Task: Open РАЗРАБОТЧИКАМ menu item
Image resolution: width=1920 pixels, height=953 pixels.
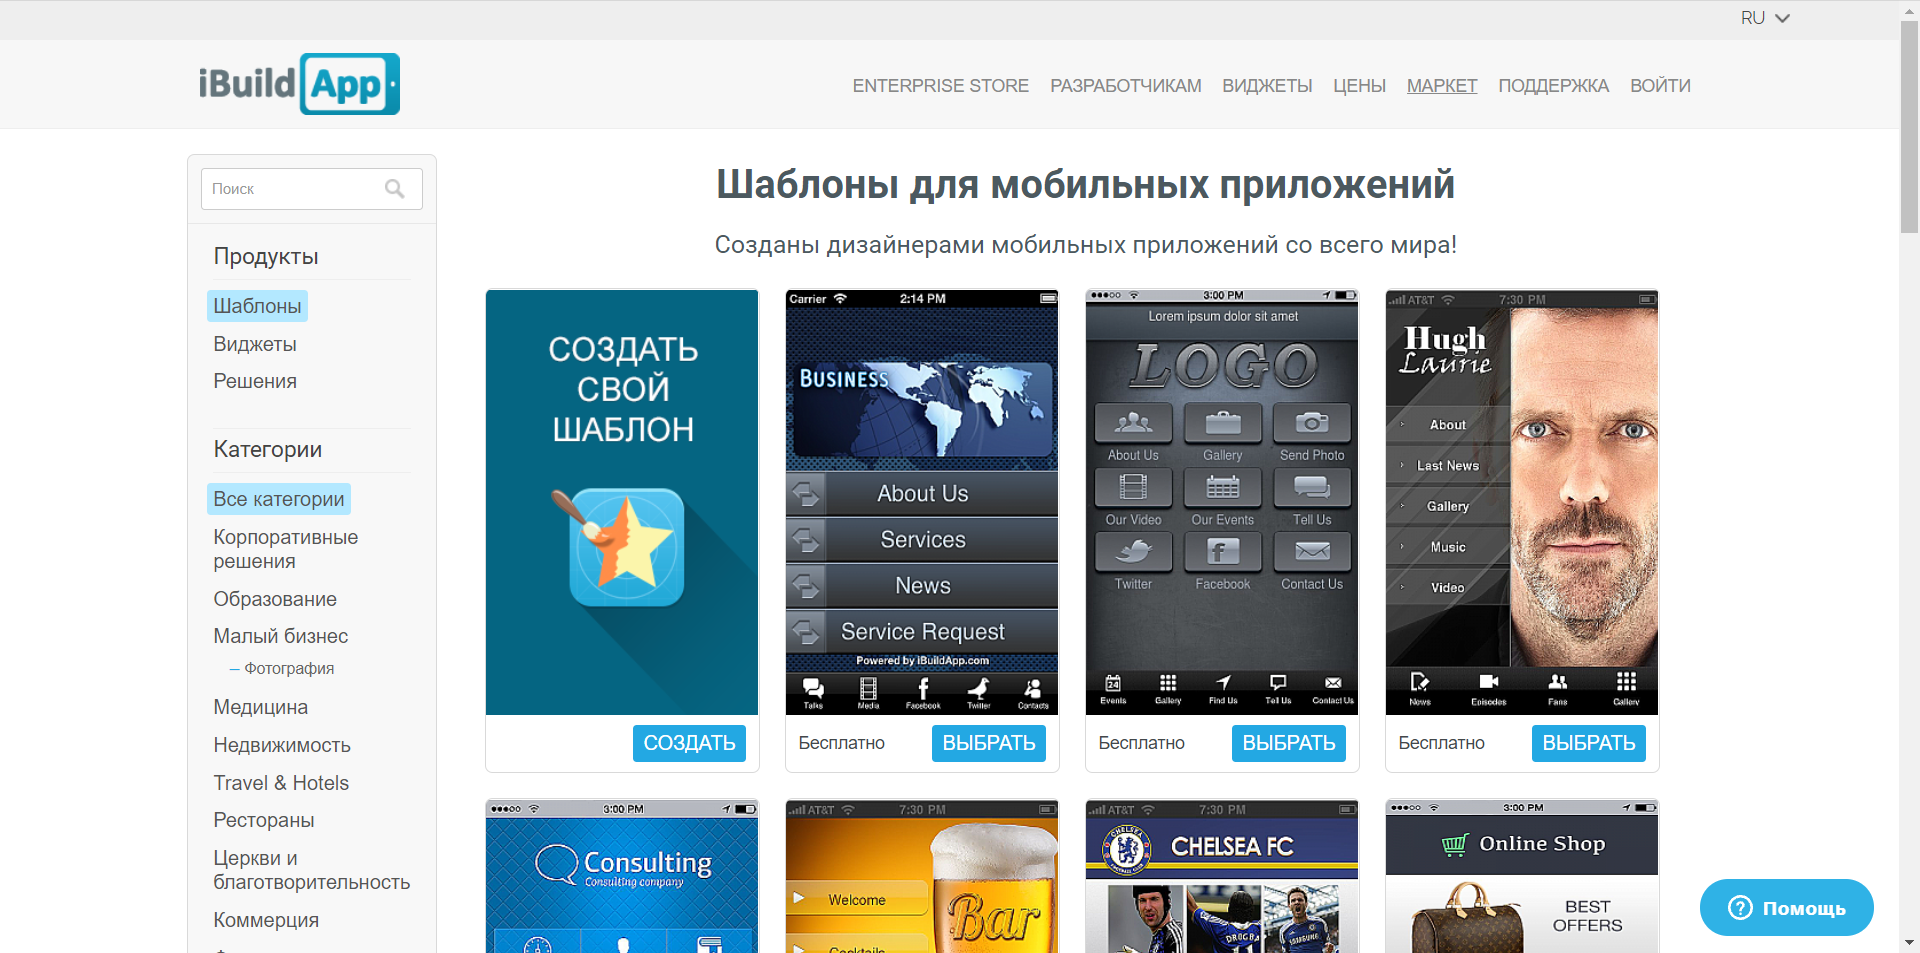Action: tap(1125, 86)
